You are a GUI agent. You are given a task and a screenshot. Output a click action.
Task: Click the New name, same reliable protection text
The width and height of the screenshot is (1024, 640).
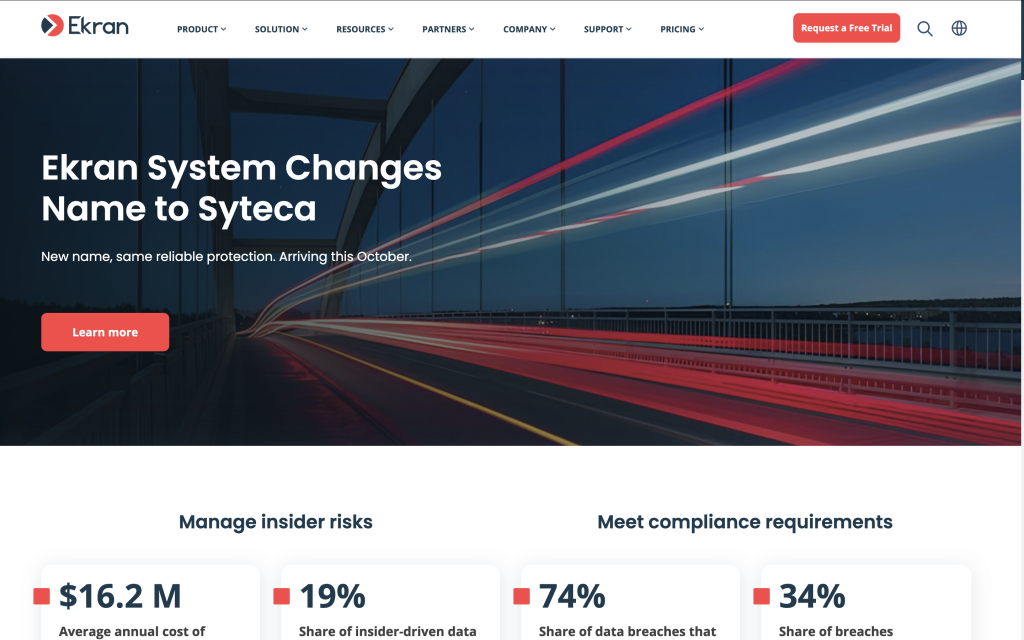pyautogui.click(x=226, y=257)
